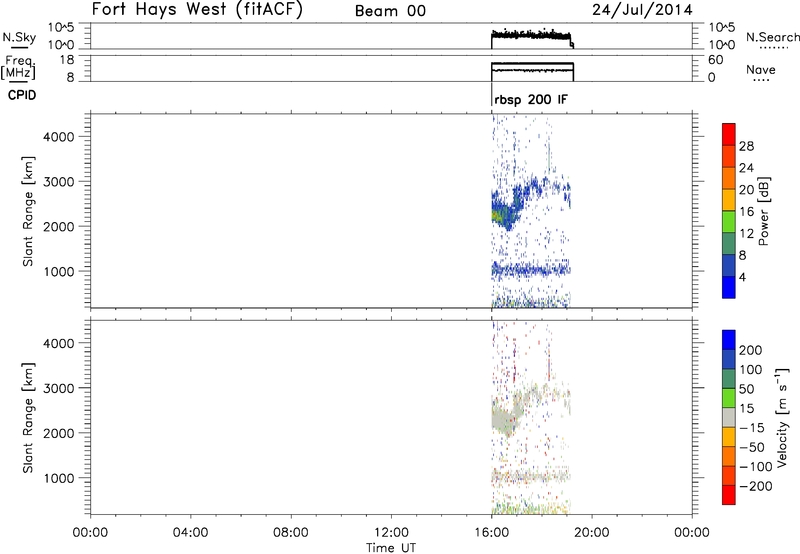Click the gray 15 to -15 Velocity swatch

click(729, 417)
